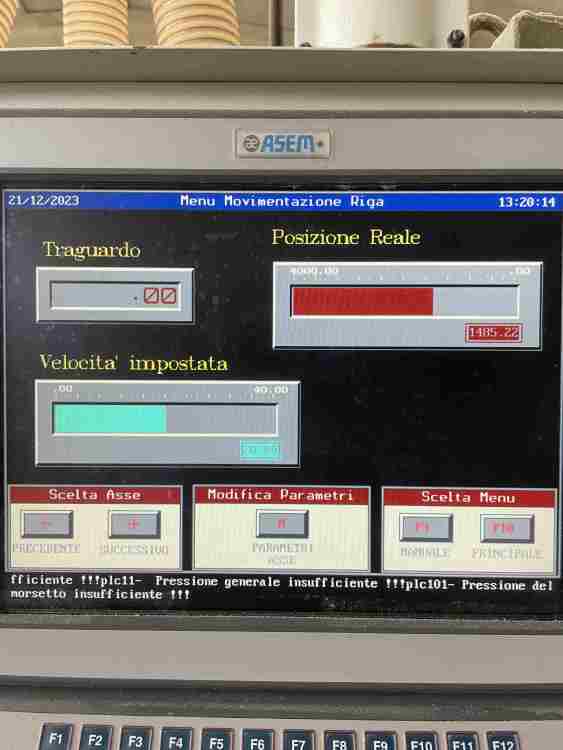Click the pressure alarm message line
This screenshot has height=750, width=563.
pos(281,588)
